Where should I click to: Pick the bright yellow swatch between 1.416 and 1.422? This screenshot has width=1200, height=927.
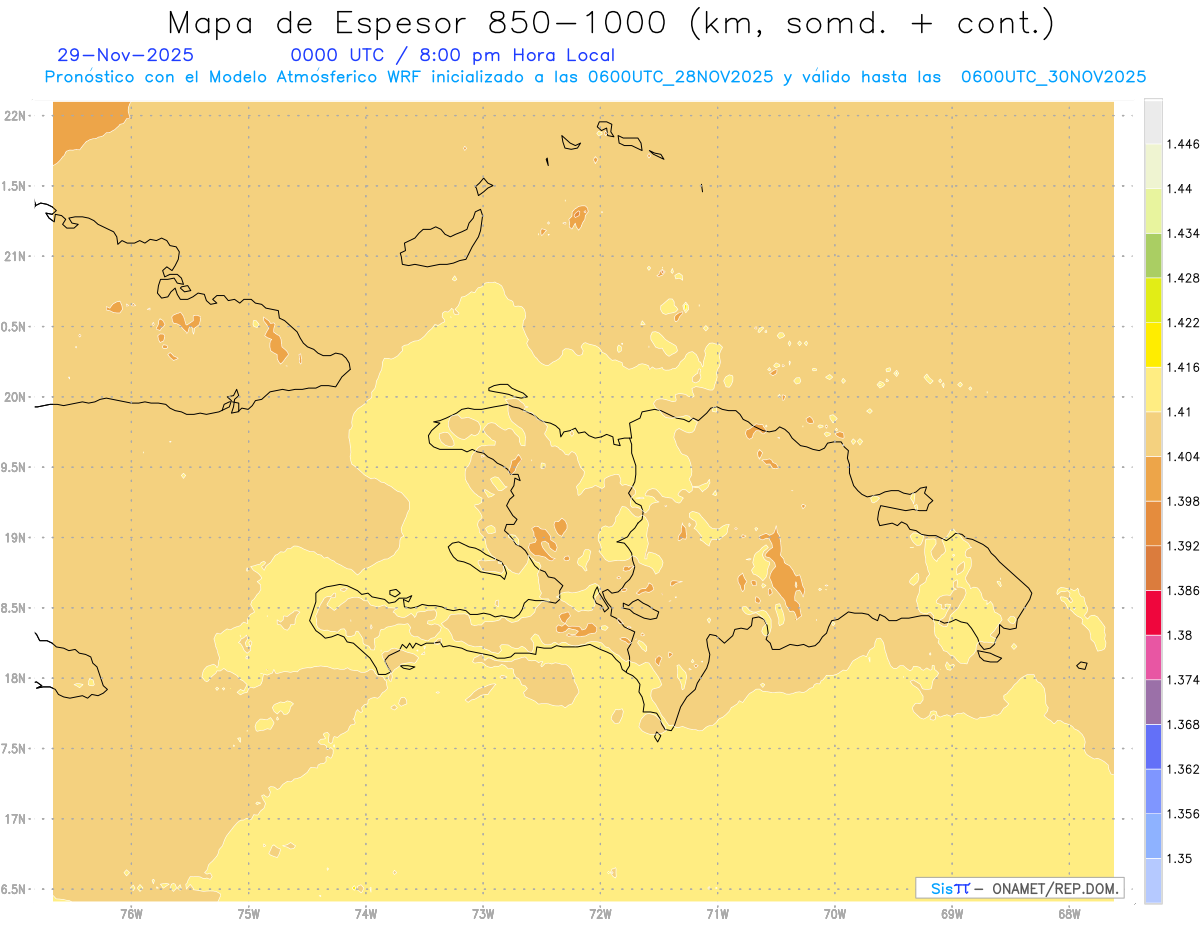pyautogui.click(x=1153, y=345)
